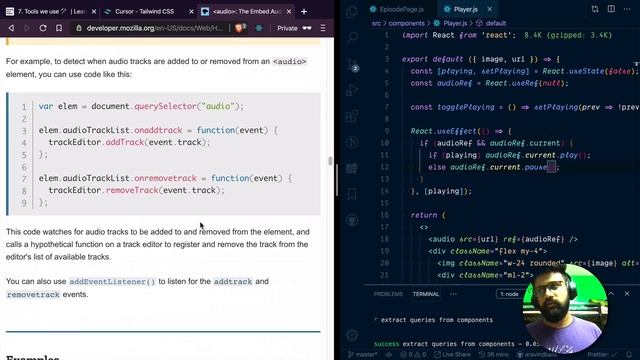Switch to Cursor - Tailwind CSS tab

tap(144, 11)
